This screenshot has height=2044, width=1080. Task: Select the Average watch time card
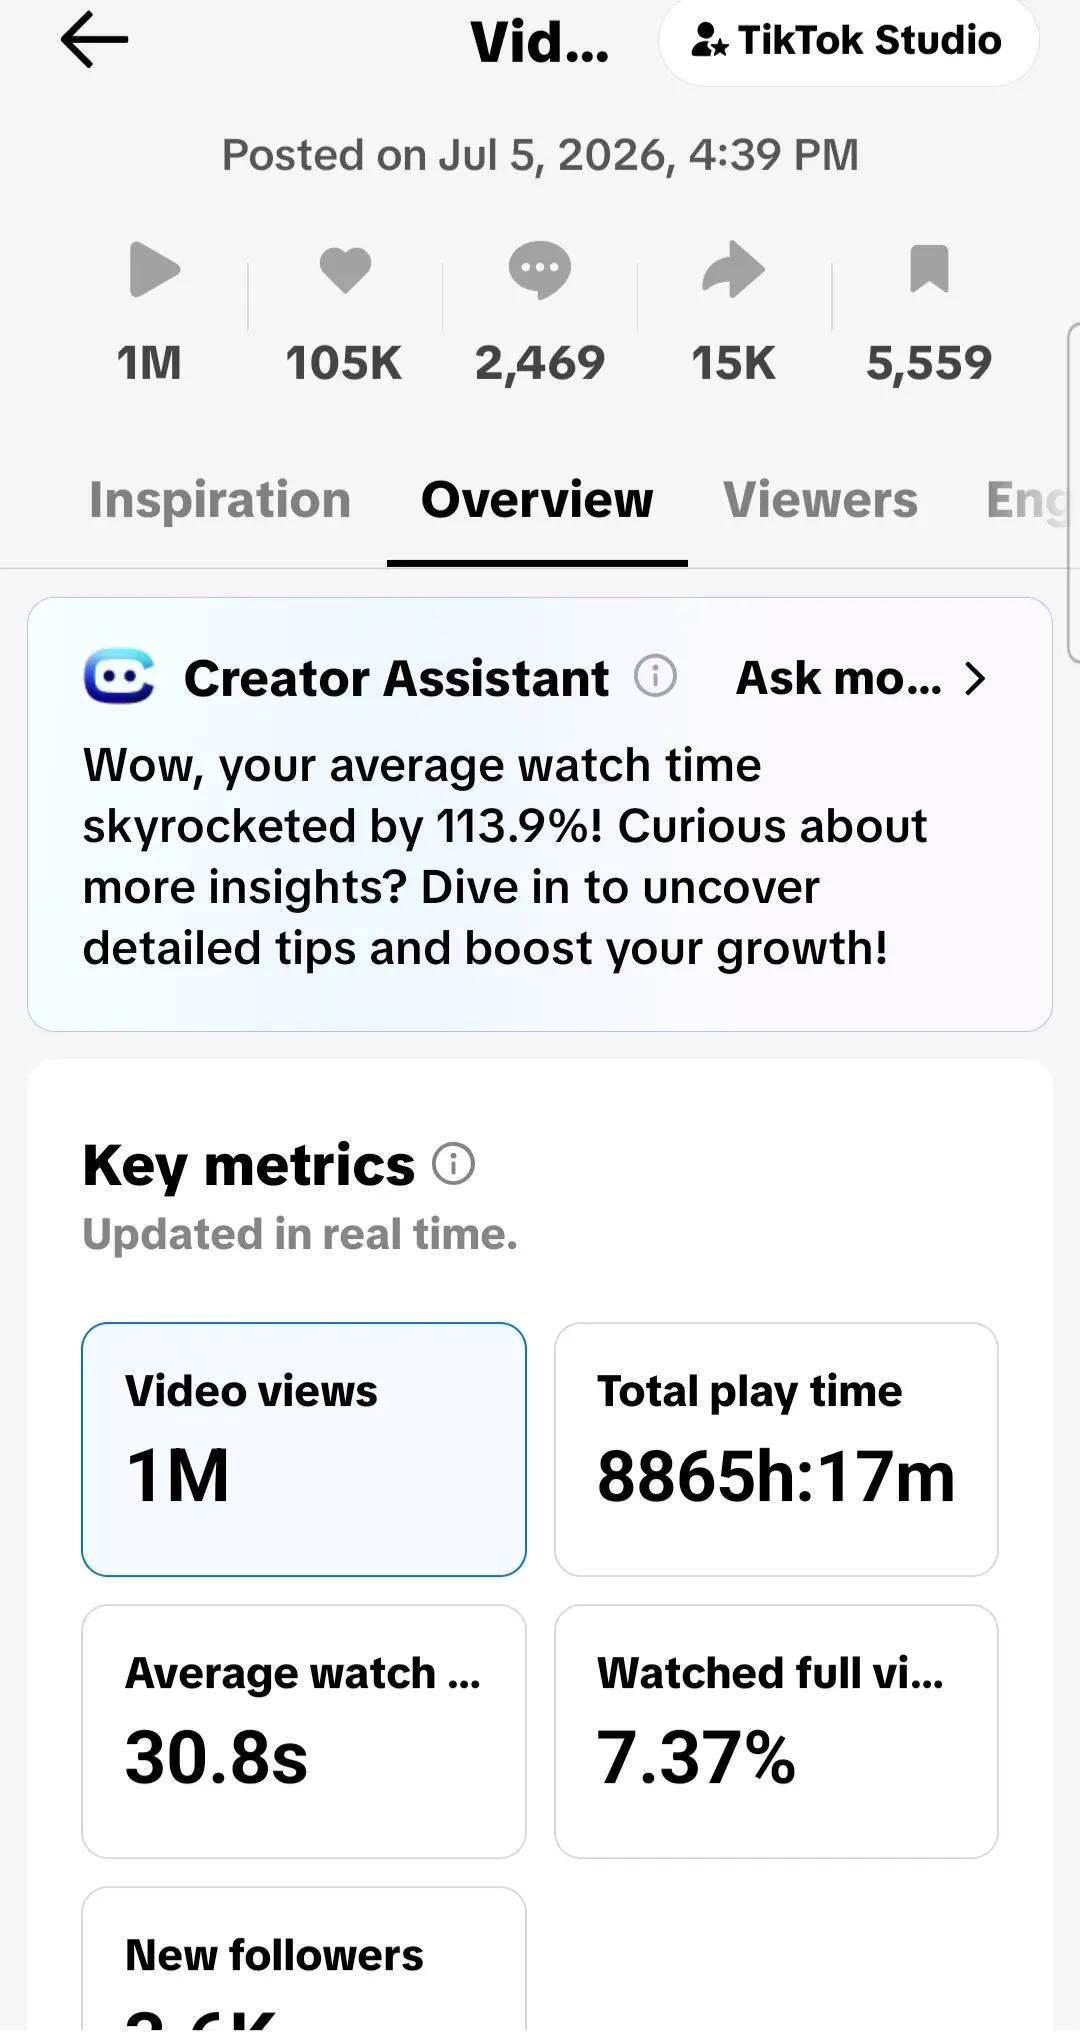coord(304,1731)
